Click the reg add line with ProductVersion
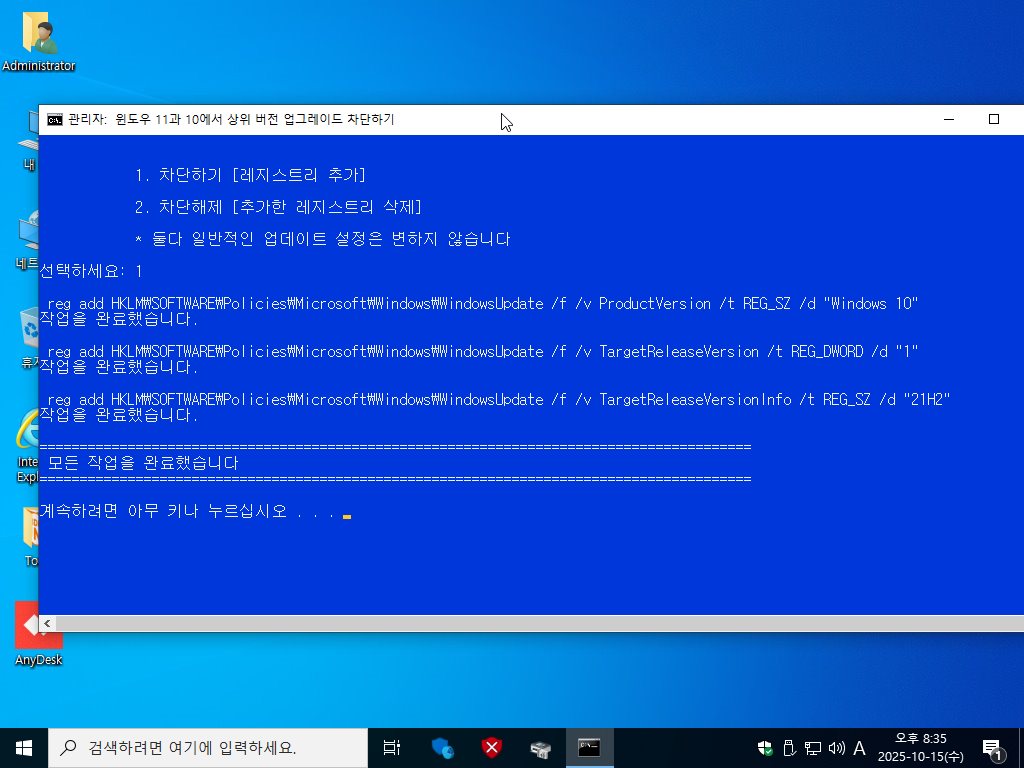 pos(483,304)
